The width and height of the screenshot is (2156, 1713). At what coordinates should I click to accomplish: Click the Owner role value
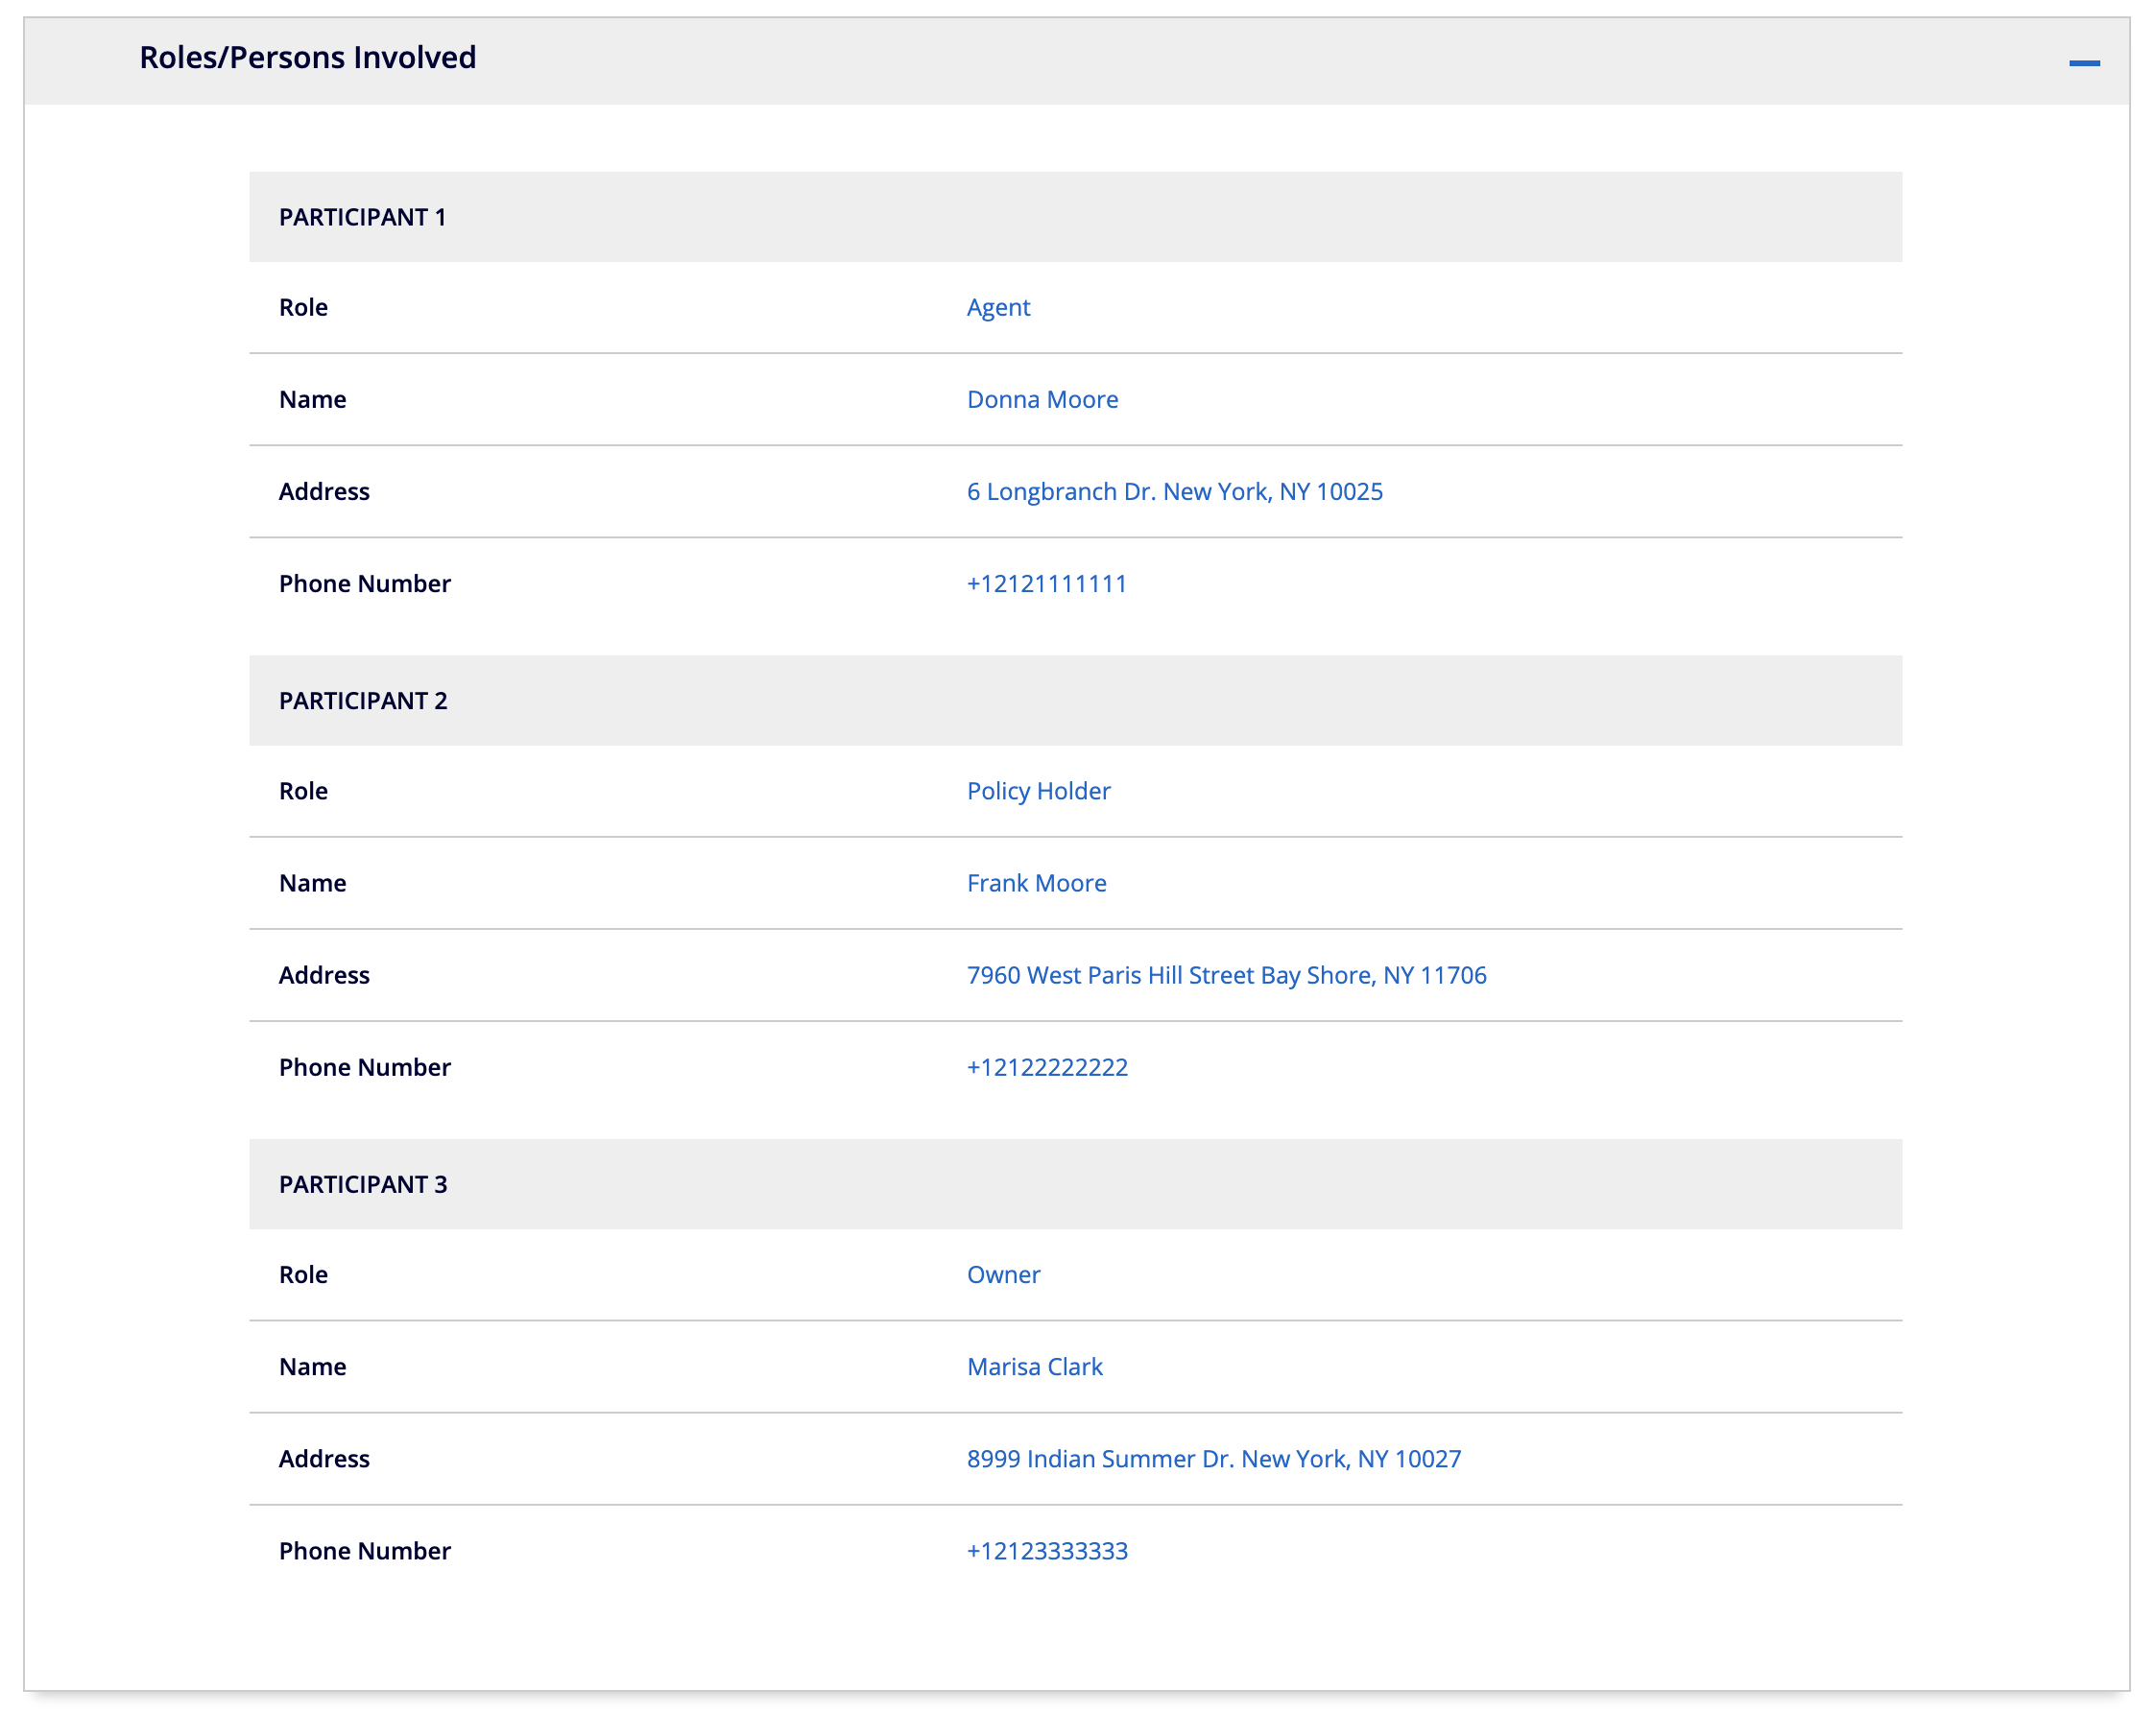(x=1002, y=1273)
